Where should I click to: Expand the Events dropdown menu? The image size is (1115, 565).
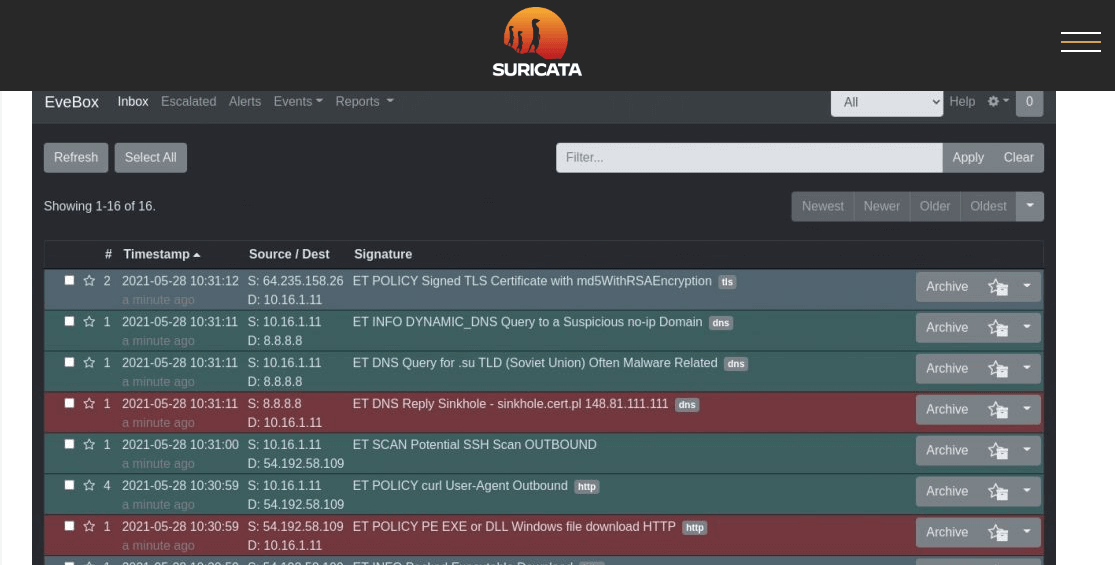pos(298,102)
